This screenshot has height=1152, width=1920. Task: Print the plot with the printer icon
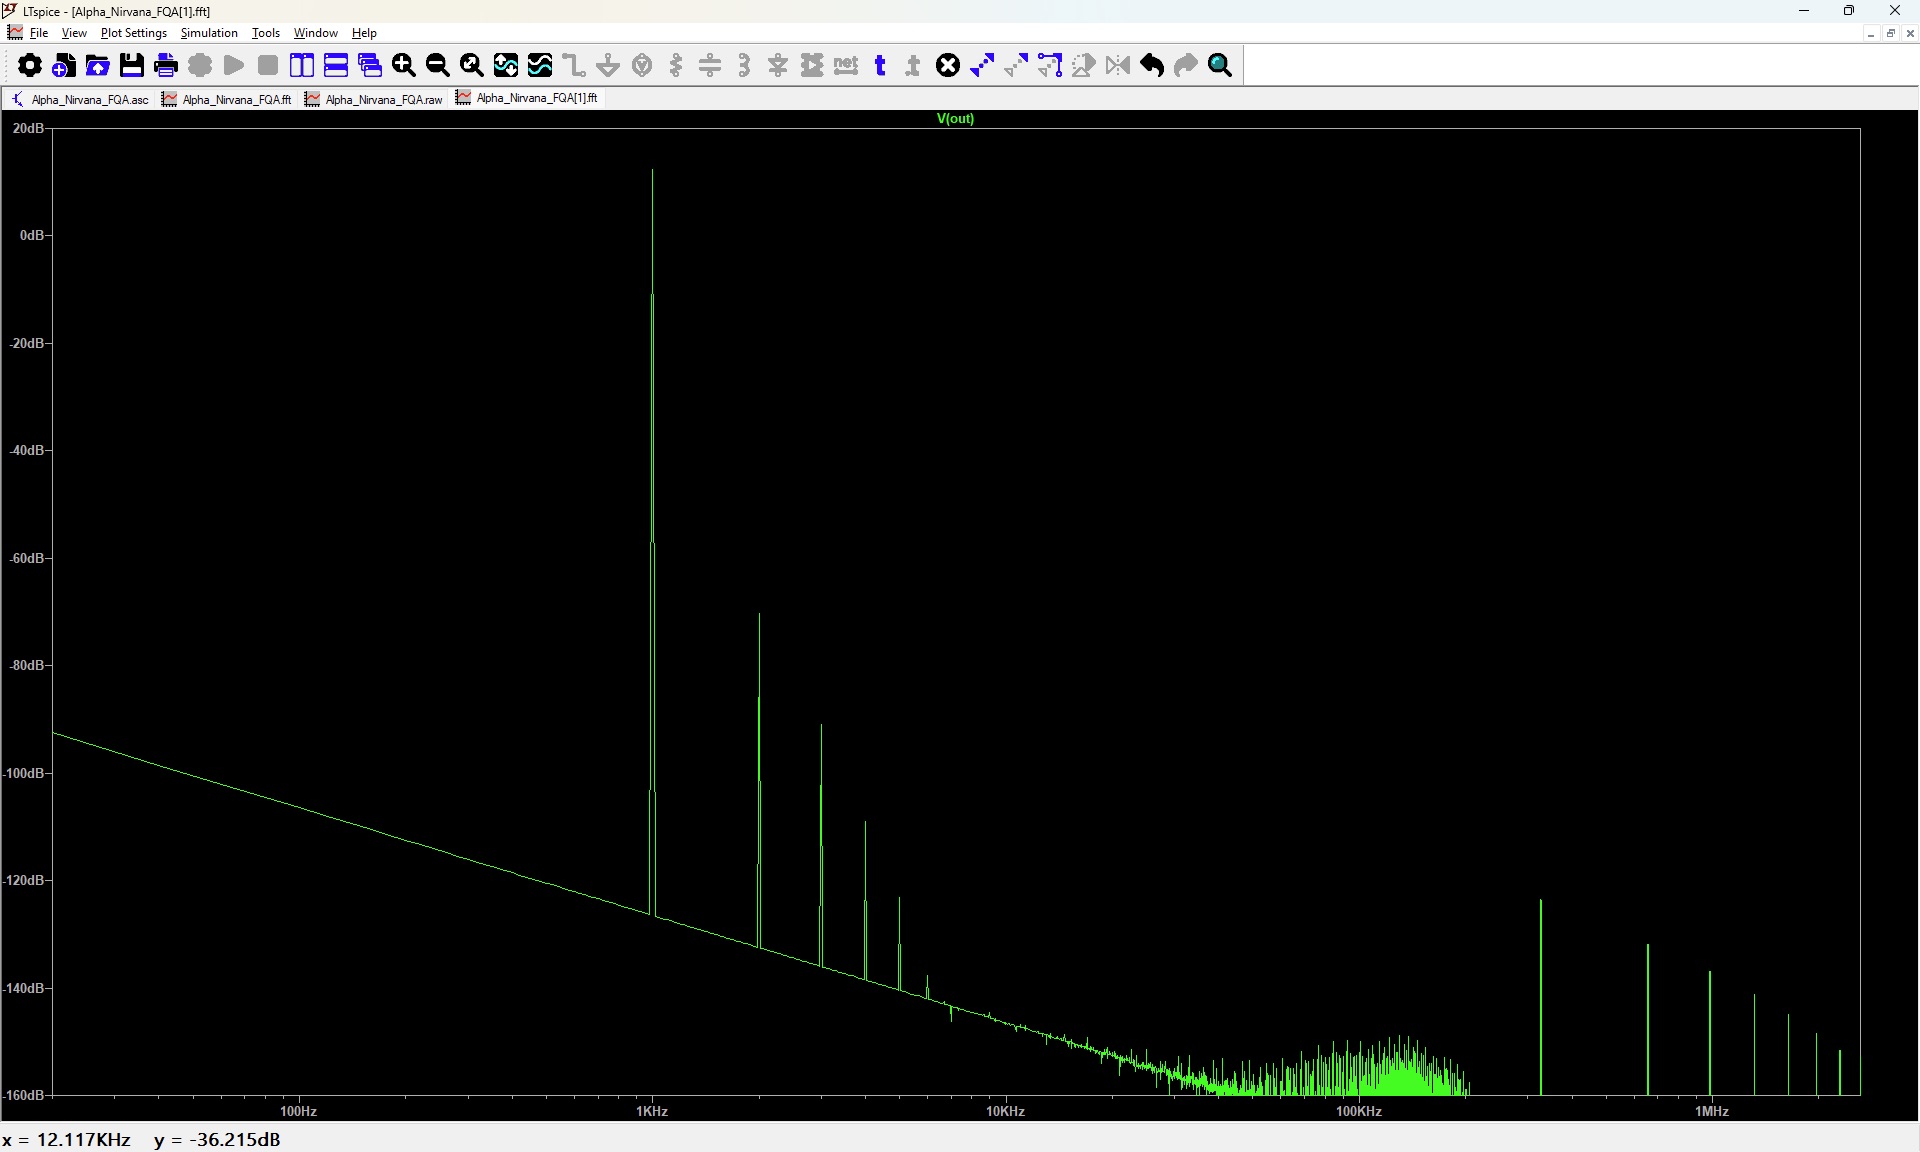(x=166, y=66)
